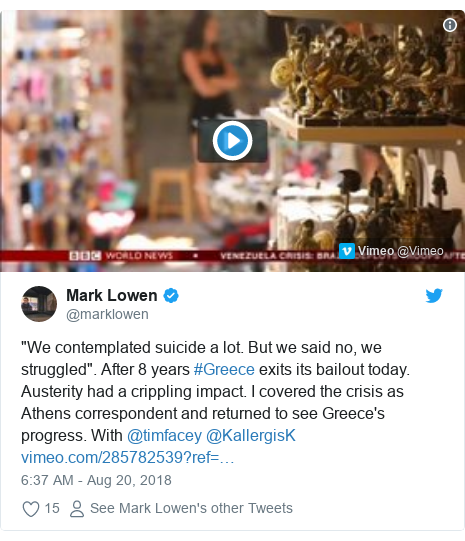The height and width of the screenshot is (541, 465).
Task: Visit @timfacey's mentioned profile
Action: [165, 435]
